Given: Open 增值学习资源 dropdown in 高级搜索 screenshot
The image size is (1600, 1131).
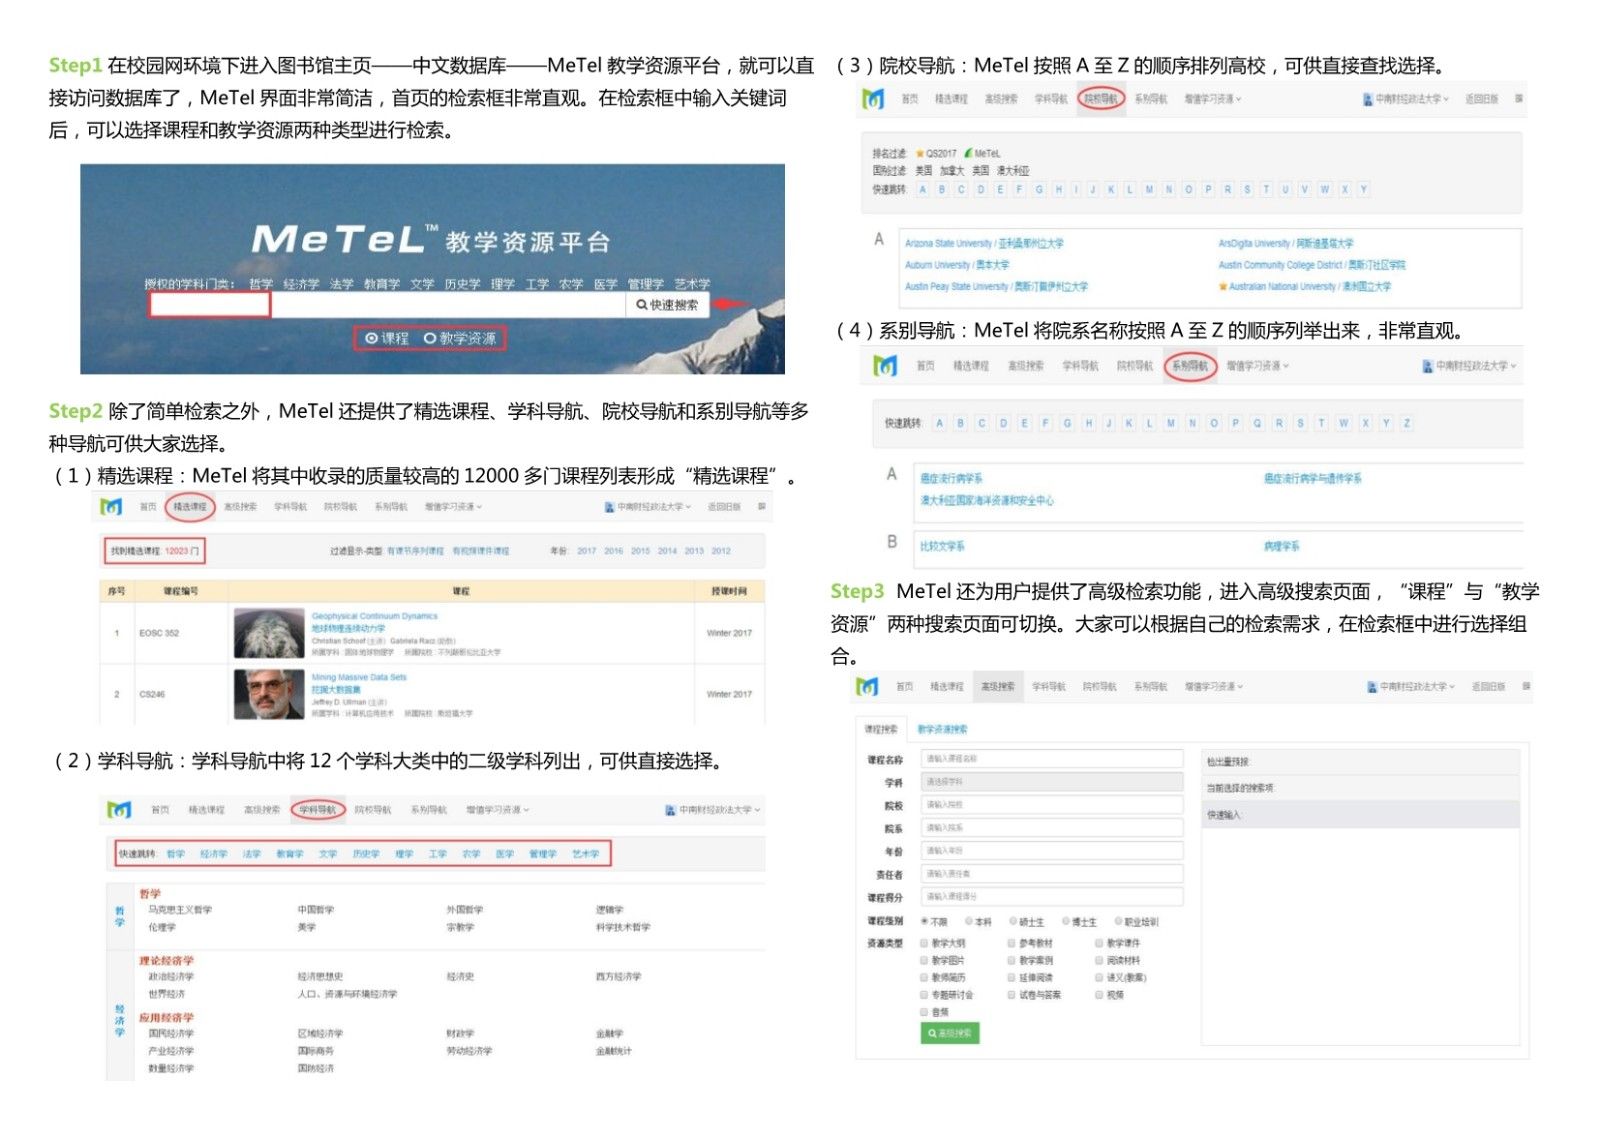Looking at the screenshot, I should [x=1214, y=687].
